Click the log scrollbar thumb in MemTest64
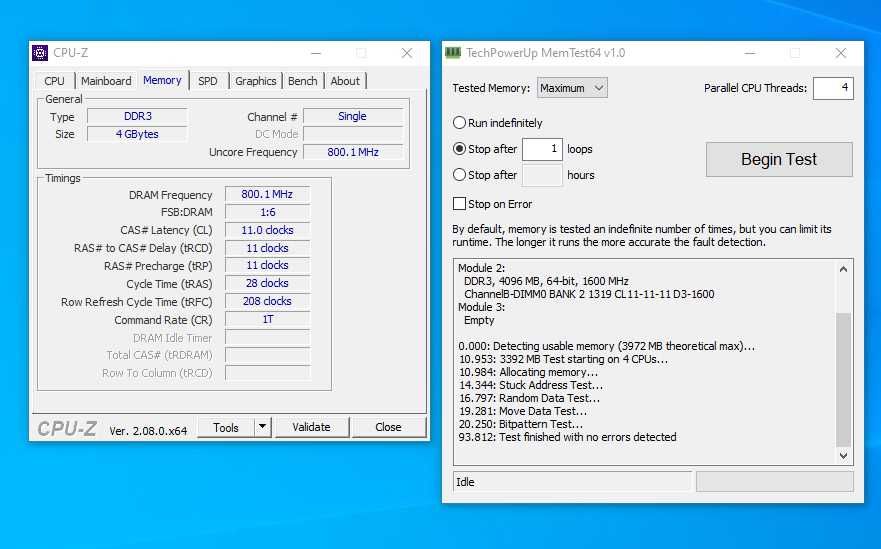This screenshot has width=881, height=549. [x=843, y=379]
